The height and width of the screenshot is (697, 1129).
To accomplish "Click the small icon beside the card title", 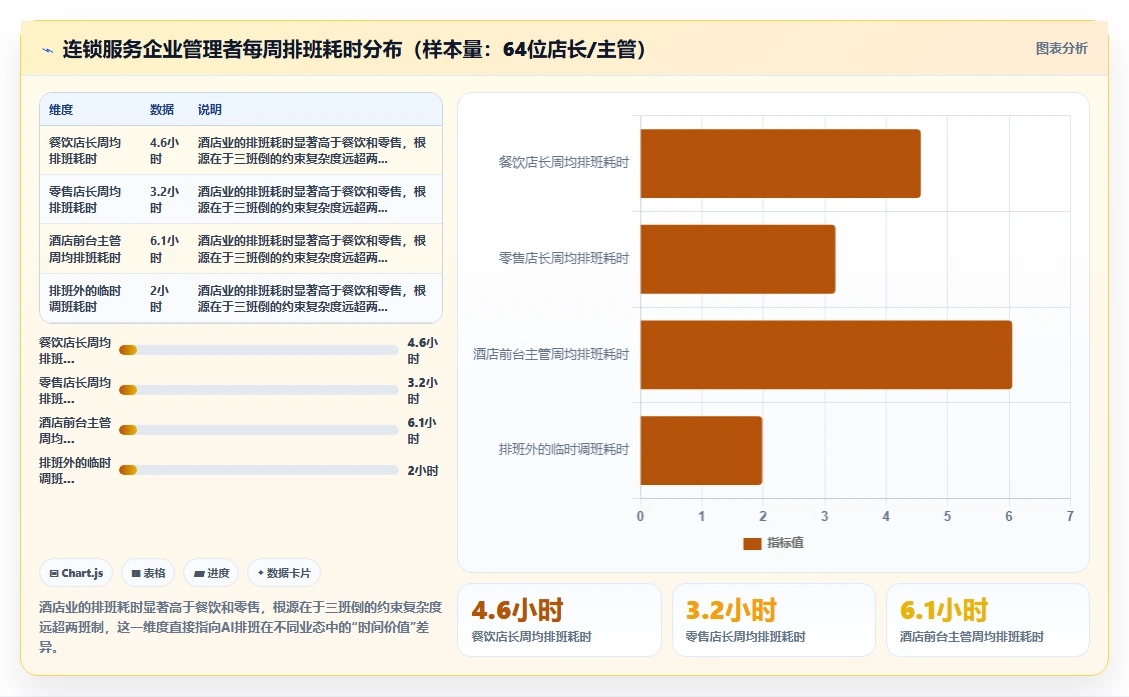I will pyautogui.click(x=48, y=50).
